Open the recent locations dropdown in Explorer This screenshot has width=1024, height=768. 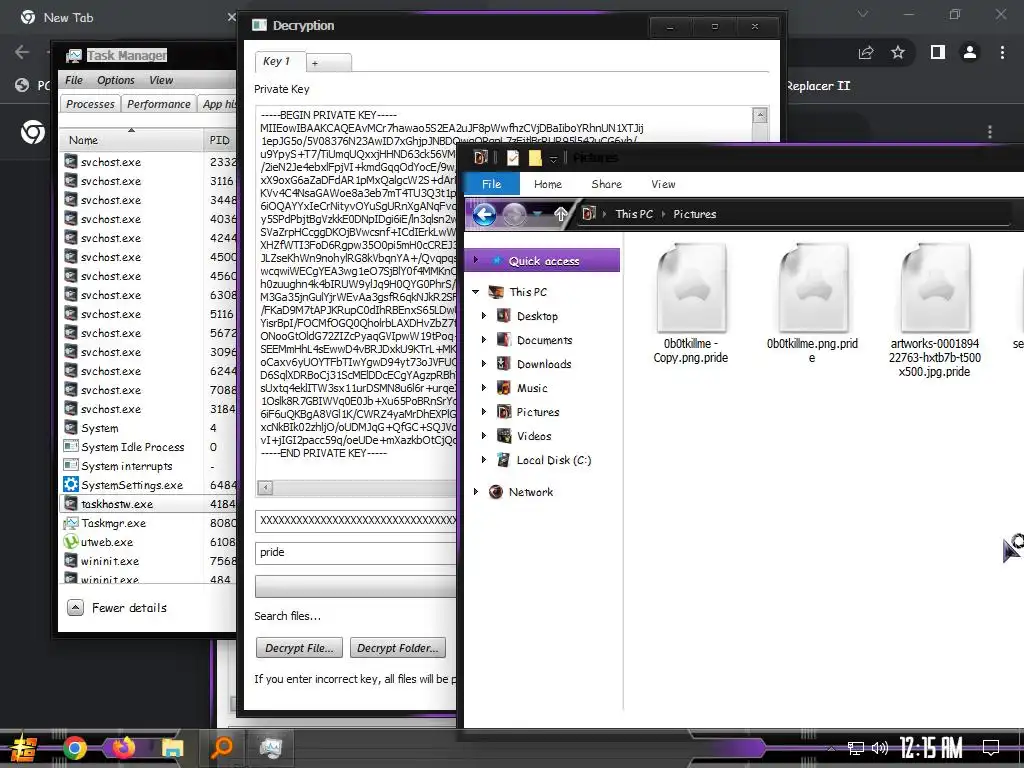pyautogui.click(x=537, y=214)
